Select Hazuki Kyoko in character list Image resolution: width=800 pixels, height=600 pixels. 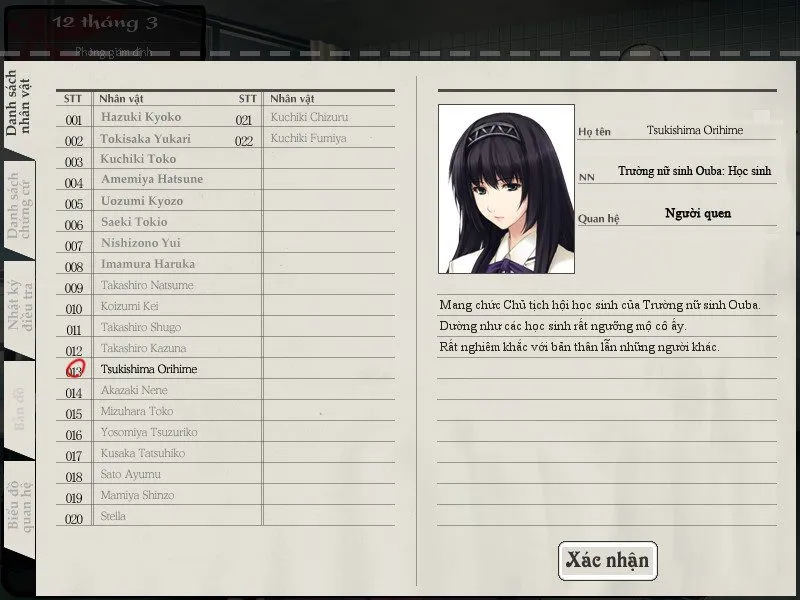(x=141, y=118)
